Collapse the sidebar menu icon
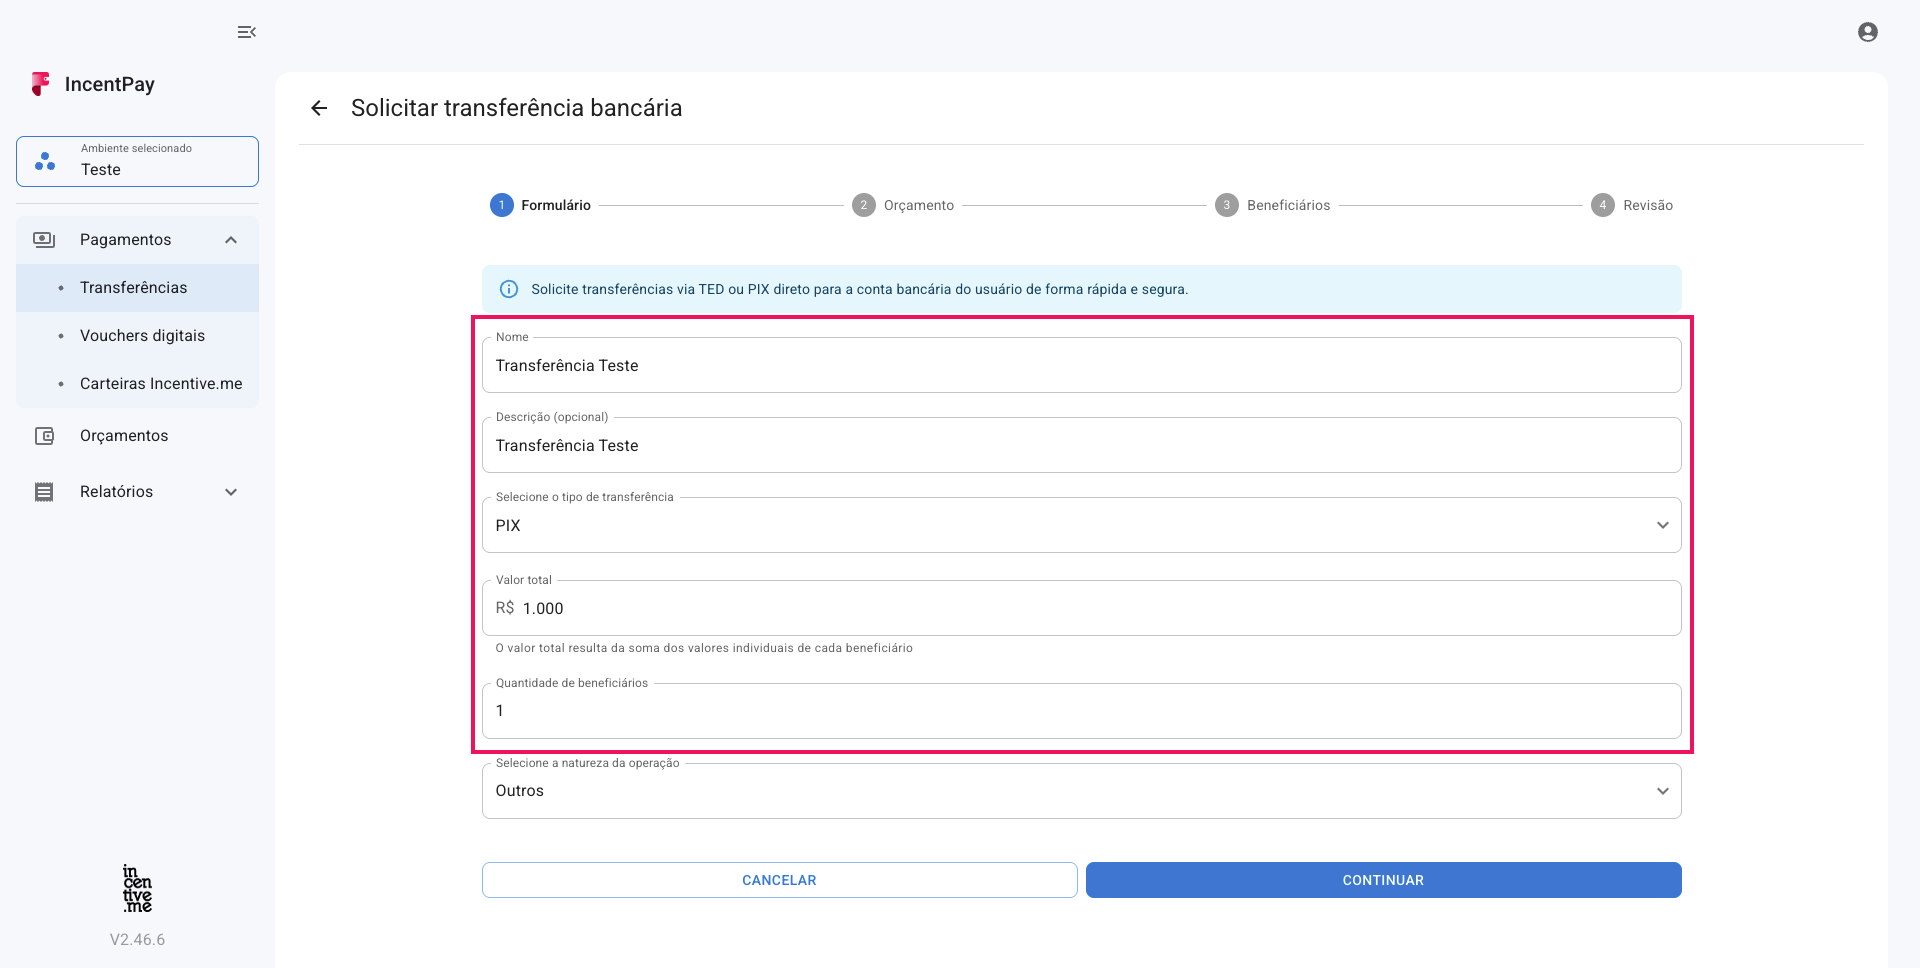This screenshot has width=1920, height=968. 246,32
